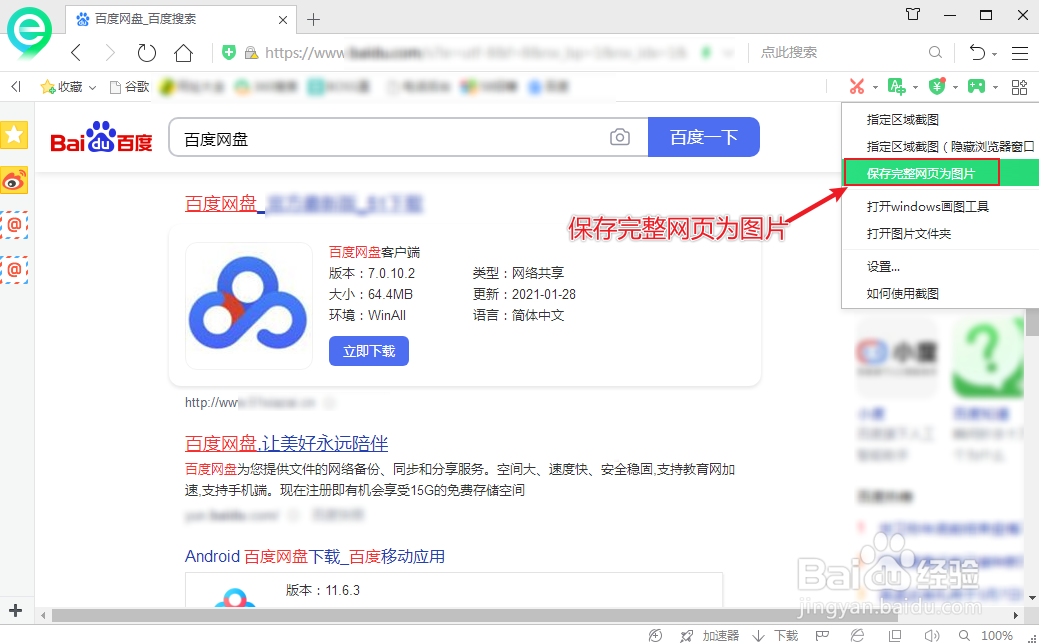1039x643 pixels.
Task: Close the 百度网盘_百度搜索 tab
Action: [x=282, y=20]
